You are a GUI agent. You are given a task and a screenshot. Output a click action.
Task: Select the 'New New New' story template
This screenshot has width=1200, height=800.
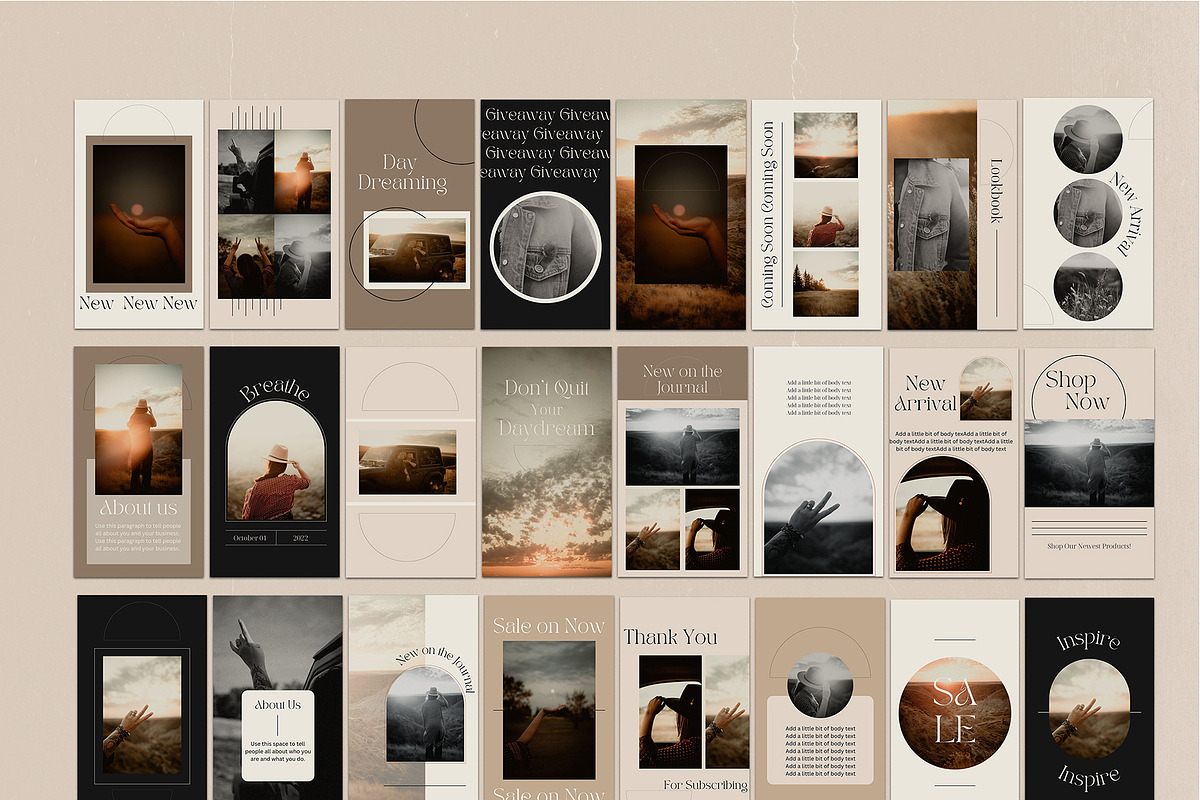click(x=139, y=214)
